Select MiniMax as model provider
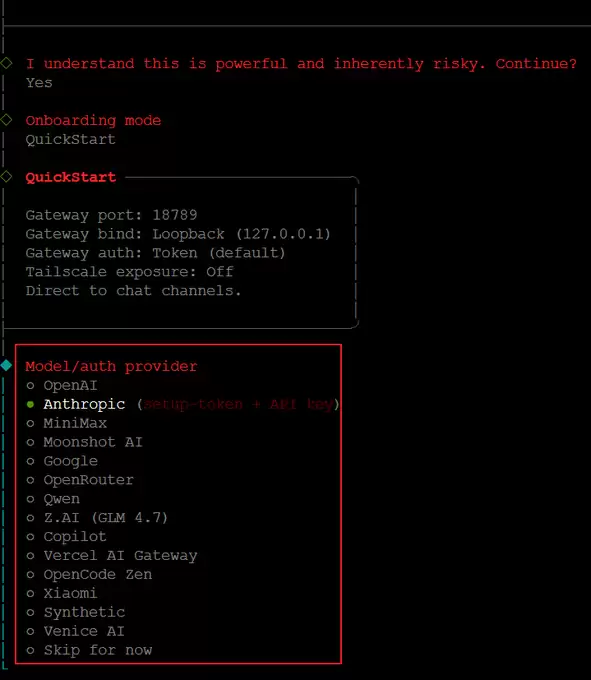The image size is (591, 680). click(x=66, y=423)
